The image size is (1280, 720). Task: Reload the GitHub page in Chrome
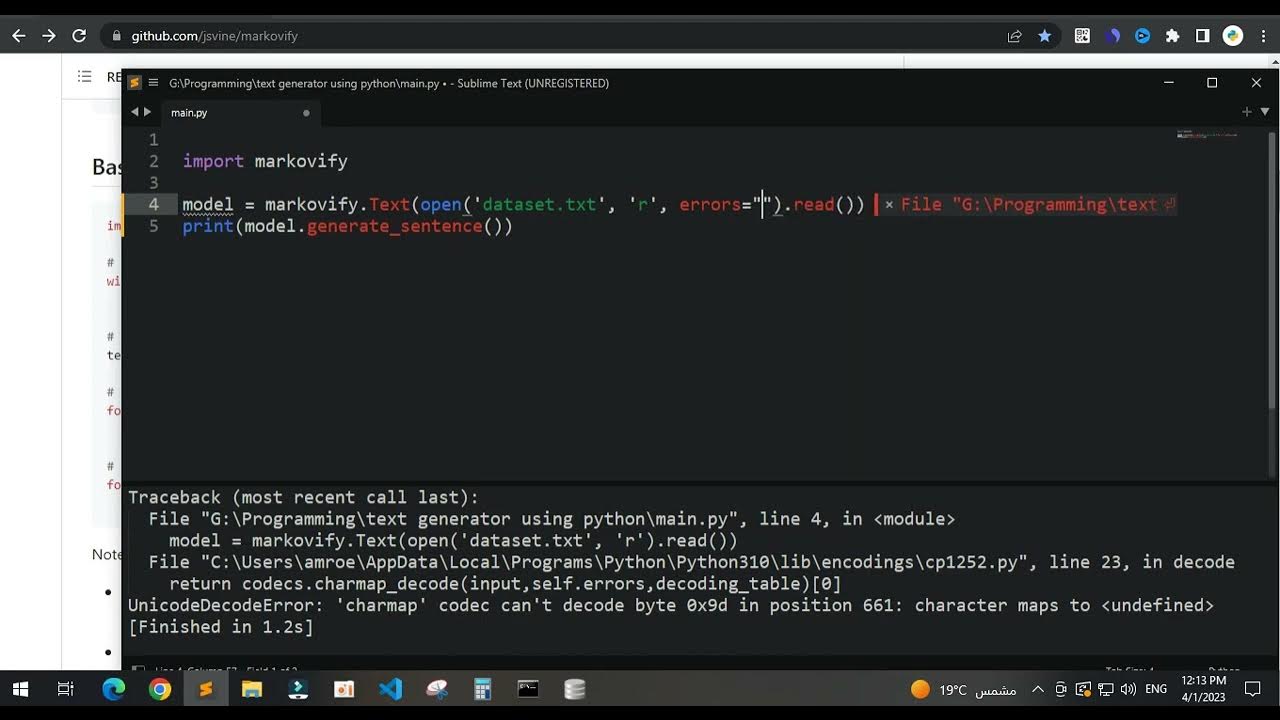[79, 36]
